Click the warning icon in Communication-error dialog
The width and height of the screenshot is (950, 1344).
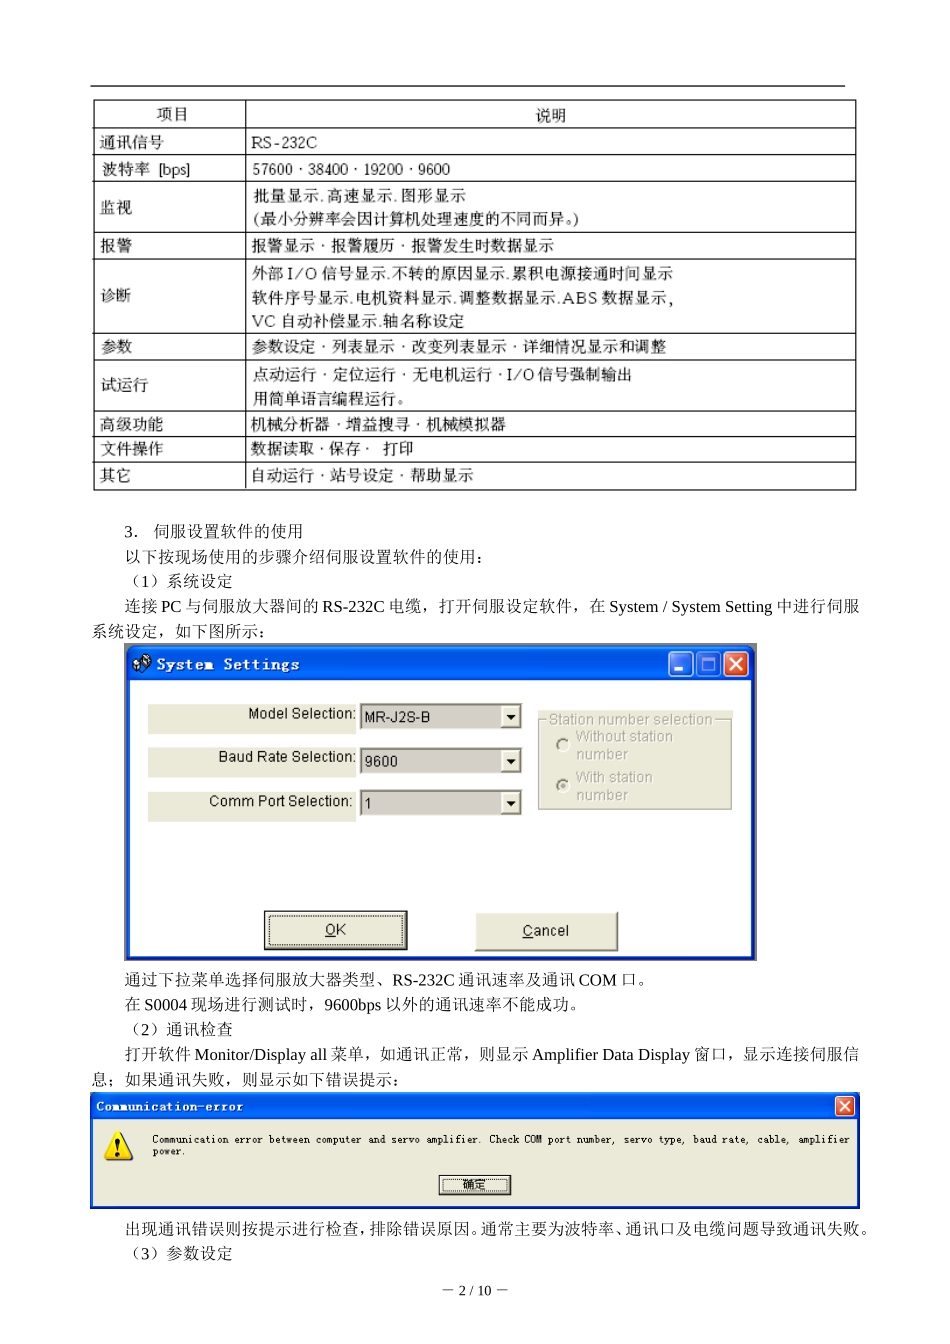(118, 1146)
